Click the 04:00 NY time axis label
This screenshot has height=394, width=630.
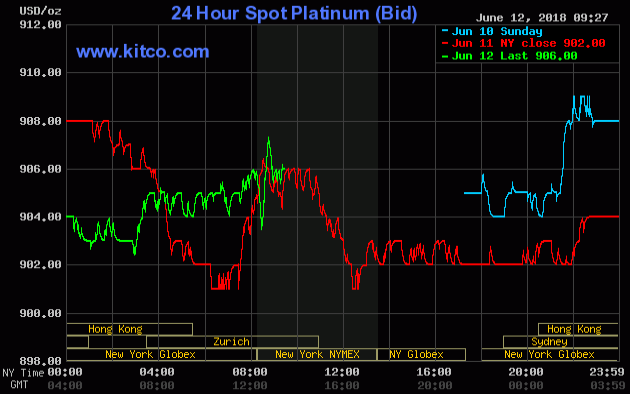(x=157, y=372)
